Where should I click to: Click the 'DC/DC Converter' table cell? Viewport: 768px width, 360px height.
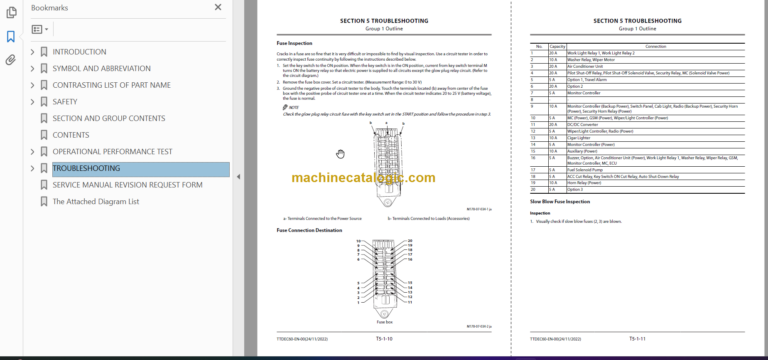point(655,125)
